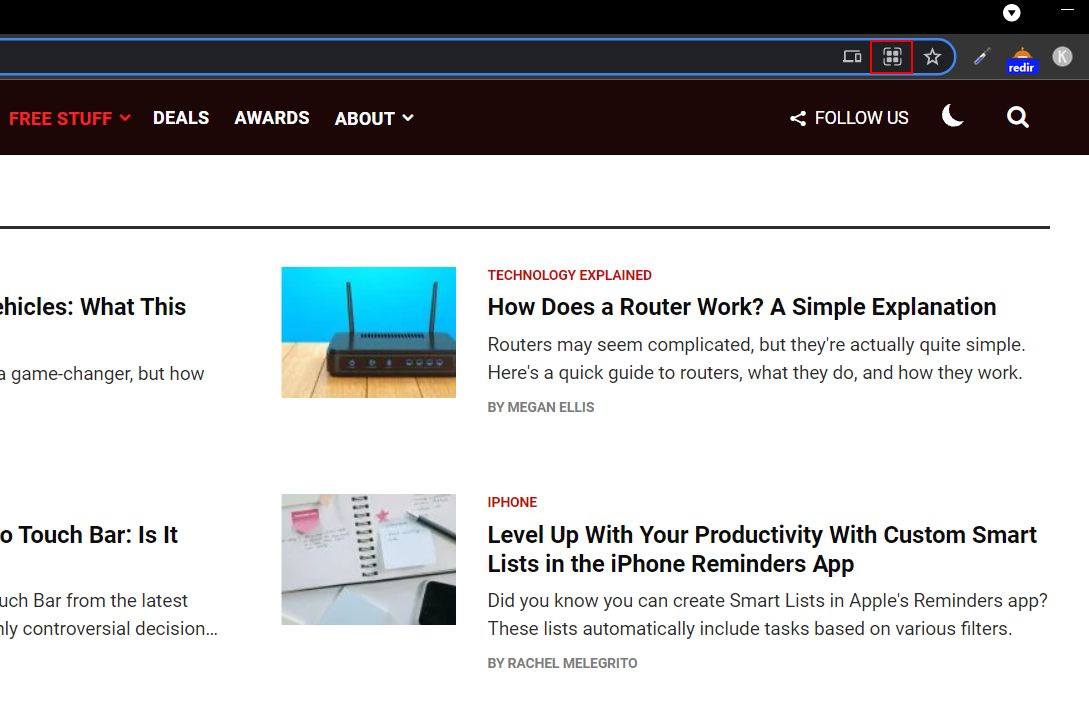Open the IPHONE category link

coord(513,502)
